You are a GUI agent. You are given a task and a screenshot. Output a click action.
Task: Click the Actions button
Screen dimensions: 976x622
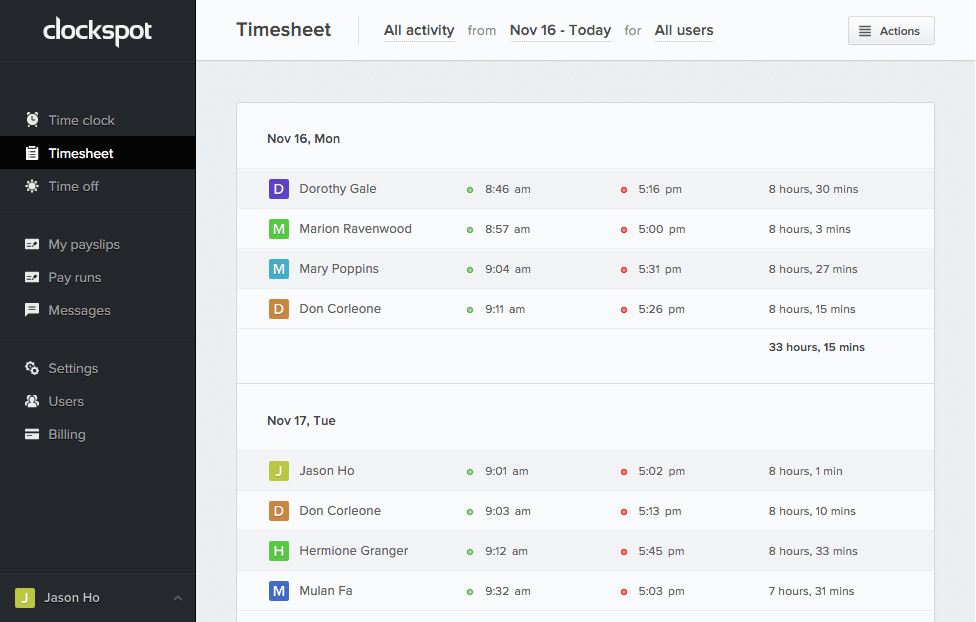[x=890, y=31]
